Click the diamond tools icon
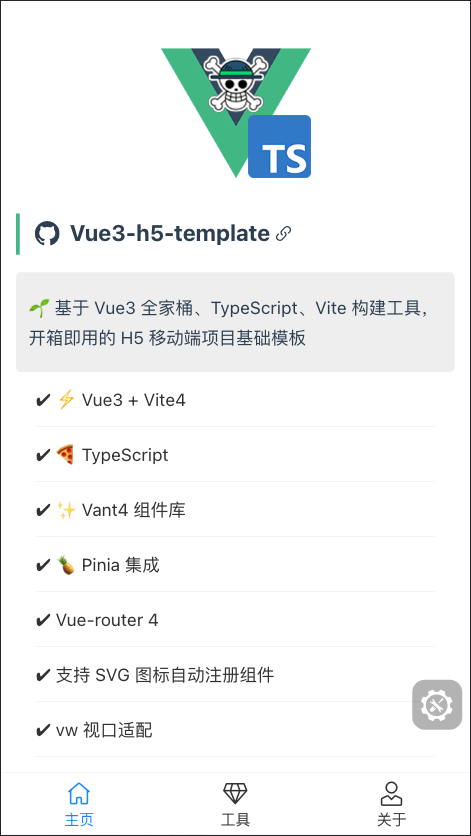471x836 pixels. [235, 793]
